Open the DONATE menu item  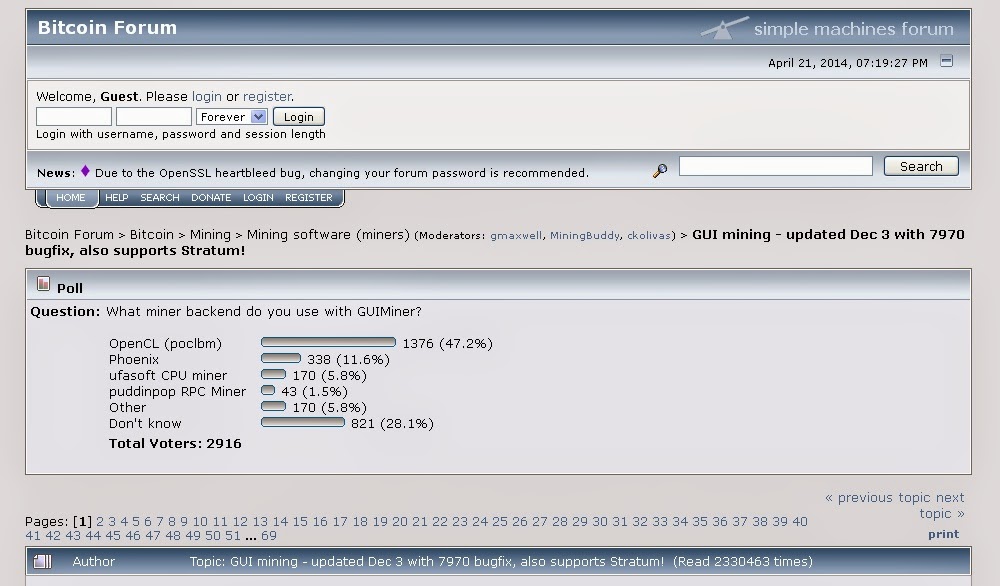tap(211, 198)
